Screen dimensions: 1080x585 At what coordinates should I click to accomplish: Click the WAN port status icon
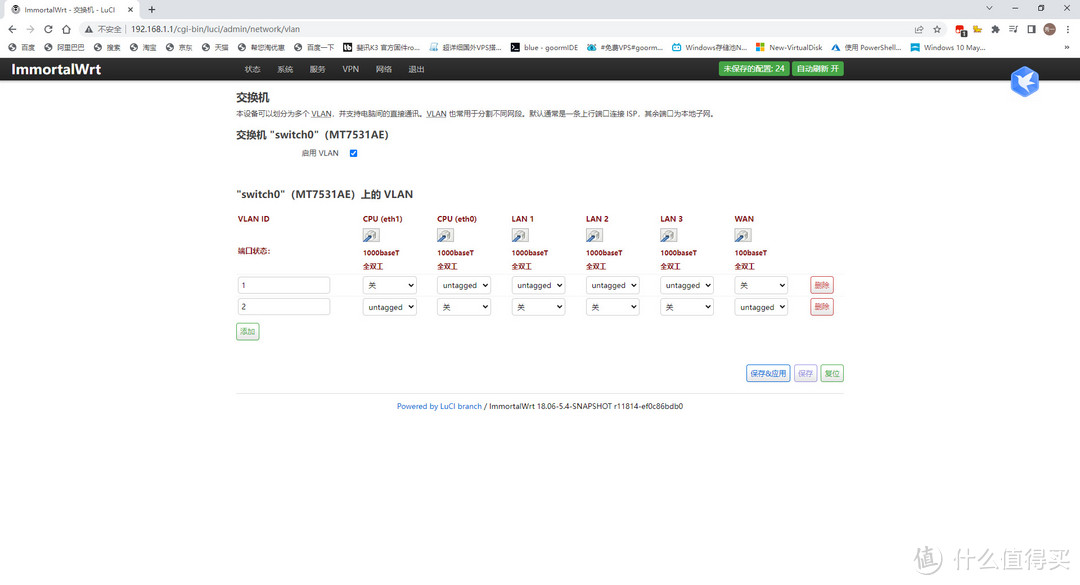pos(743,236)
